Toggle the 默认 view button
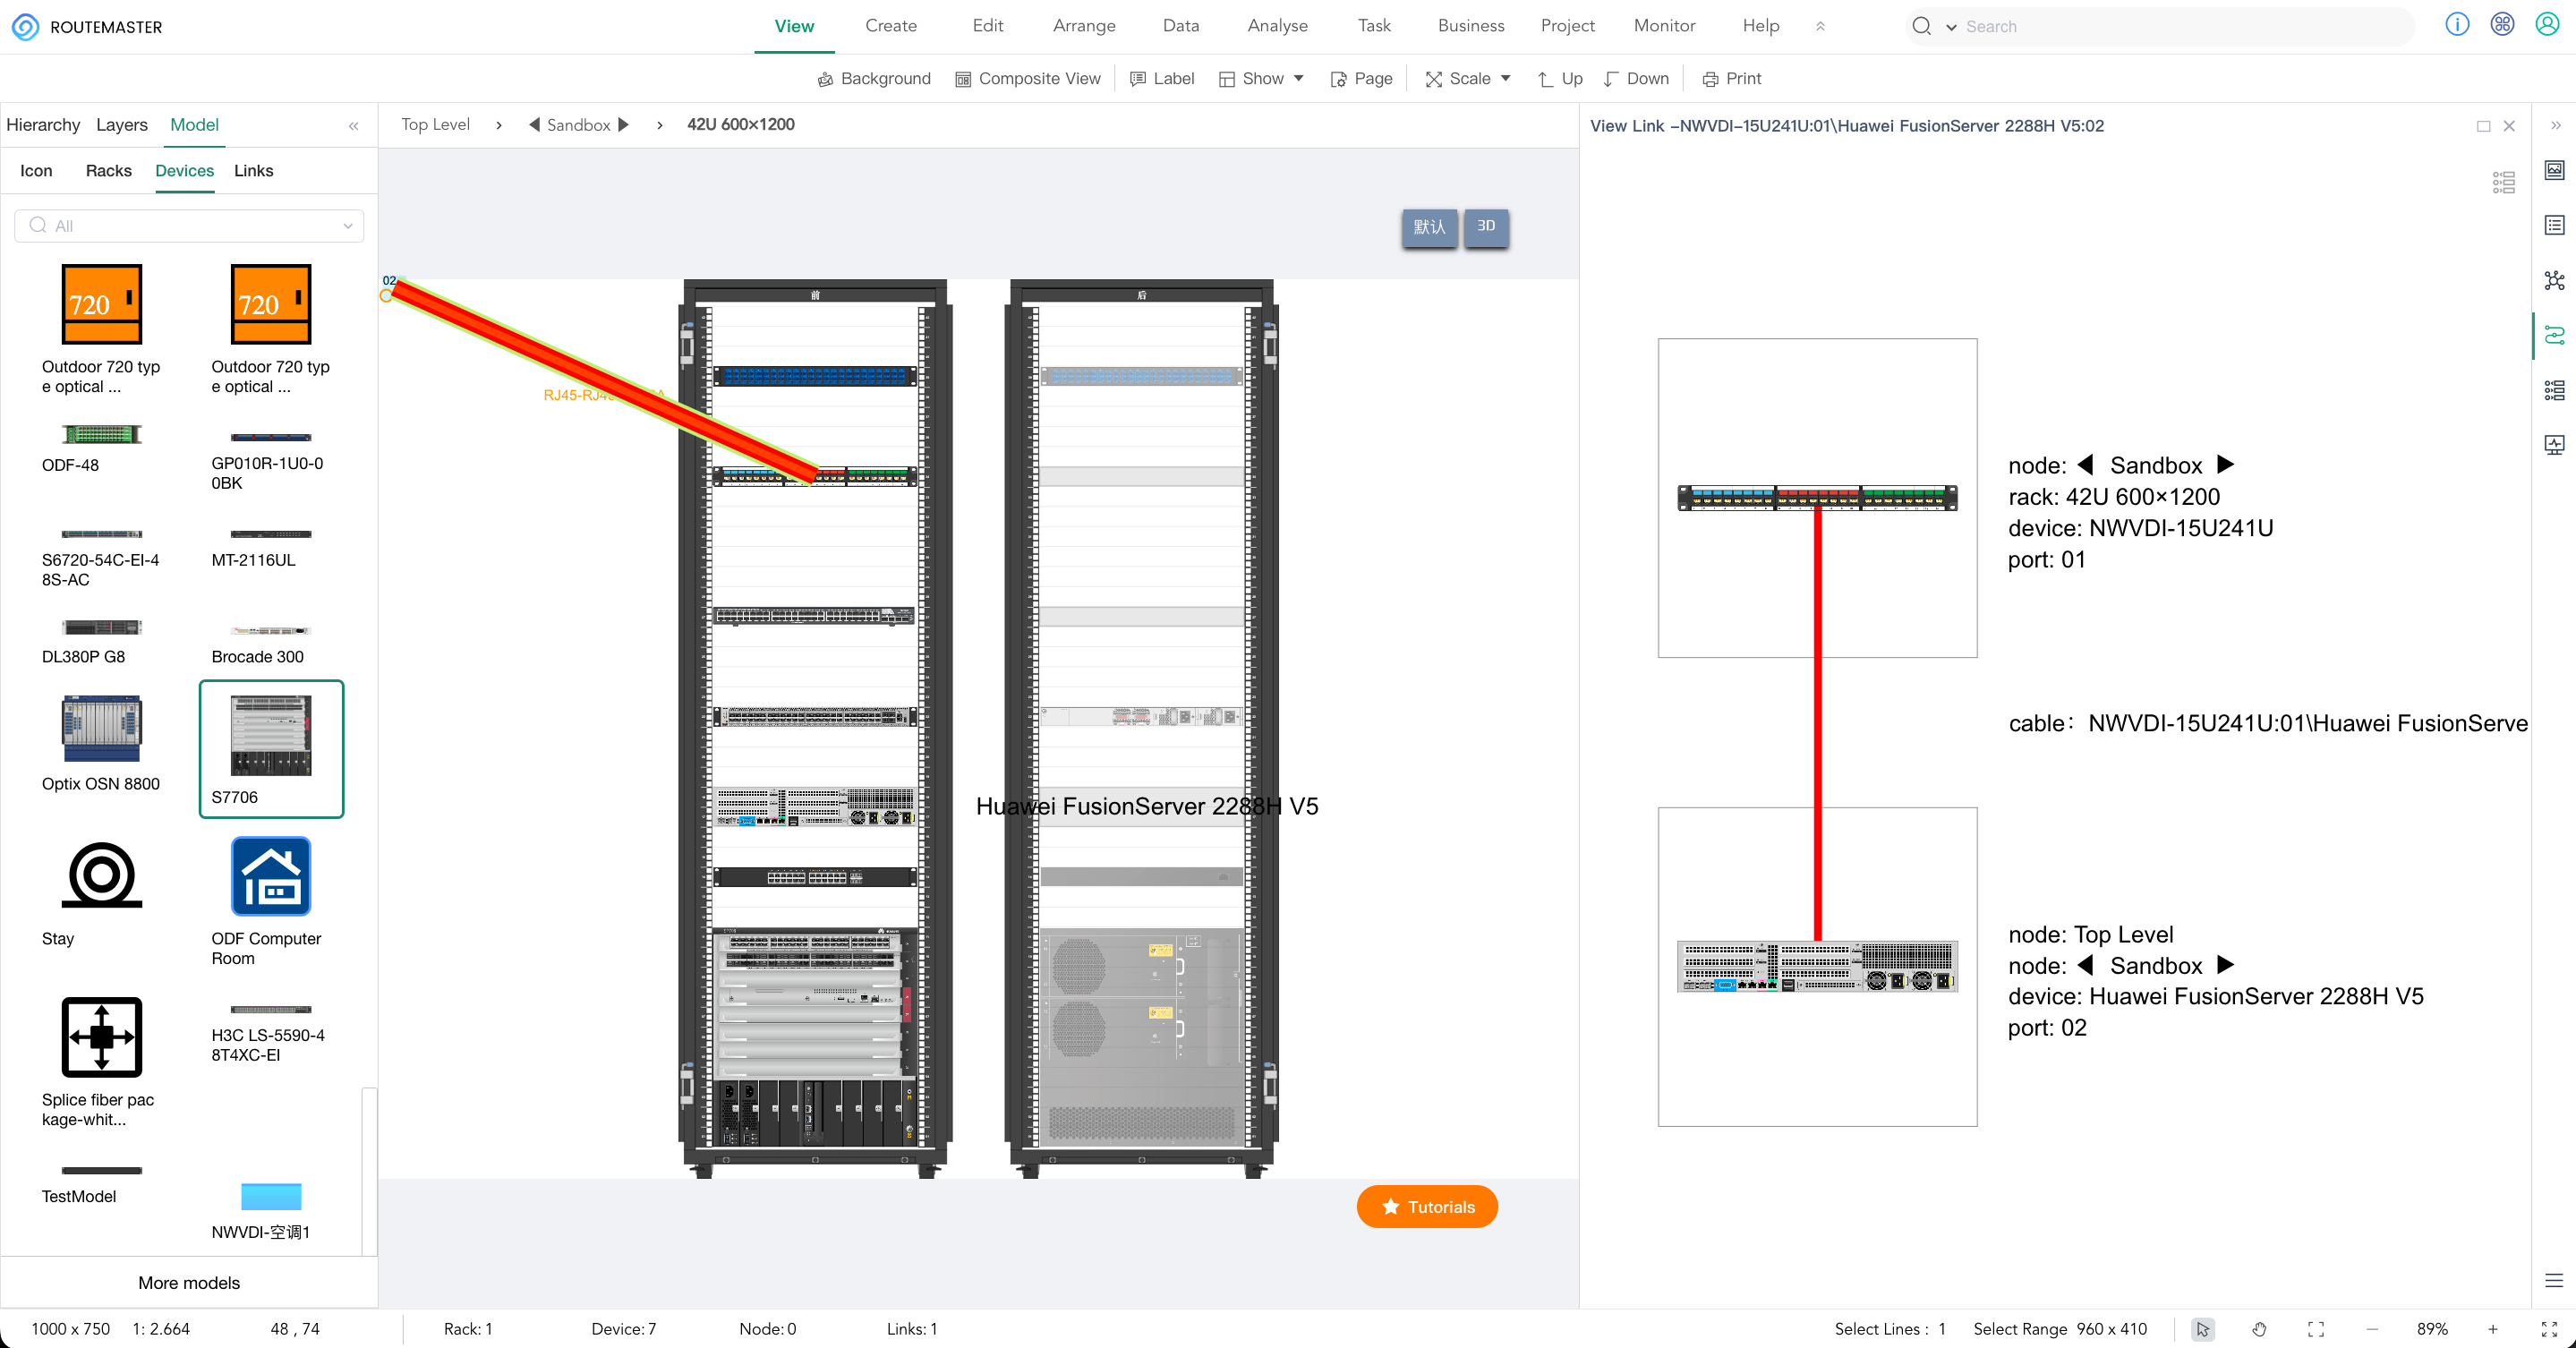This screenshot has width=2576, height=1348. click(x=1429, y=227)
